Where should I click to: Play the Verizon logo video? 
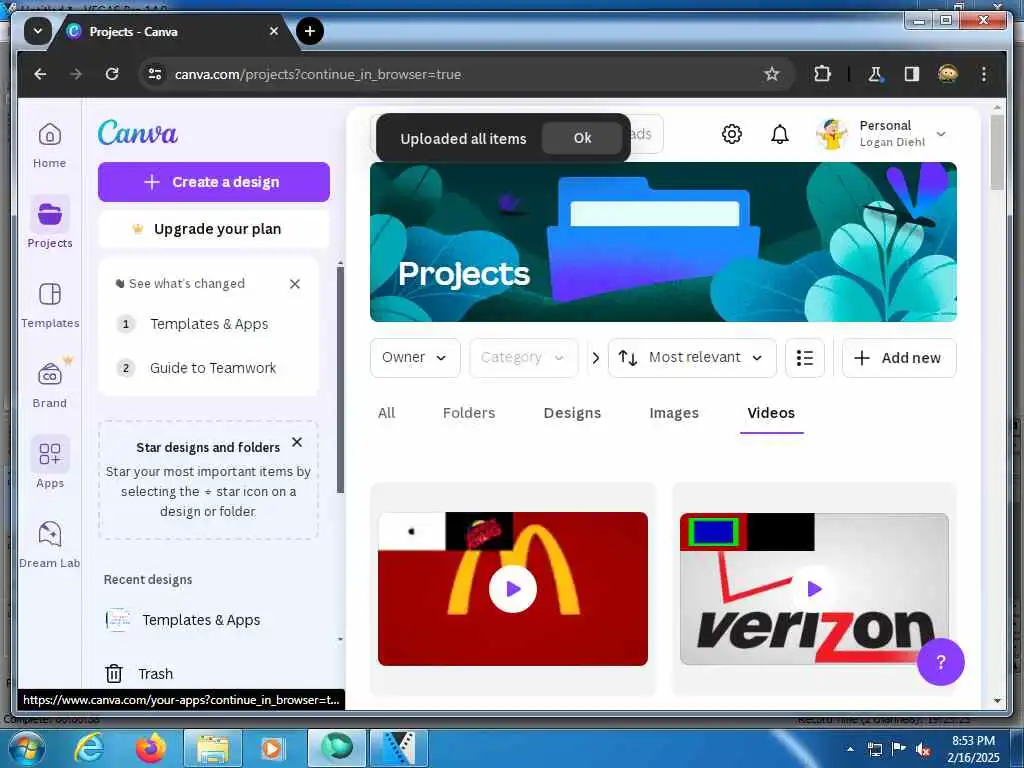point(814,589)
